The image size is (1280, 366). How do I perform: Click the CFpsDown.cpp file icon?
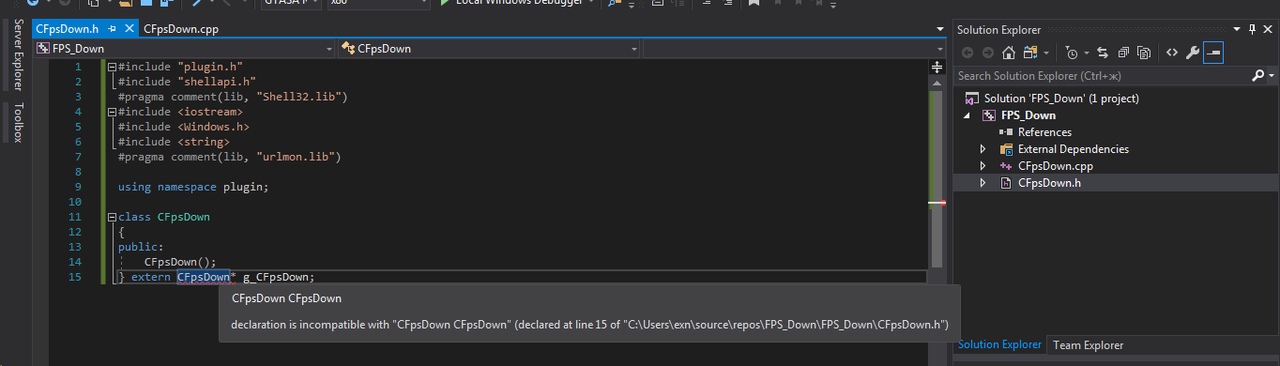pyautogui.click(x=1006, y=166)
